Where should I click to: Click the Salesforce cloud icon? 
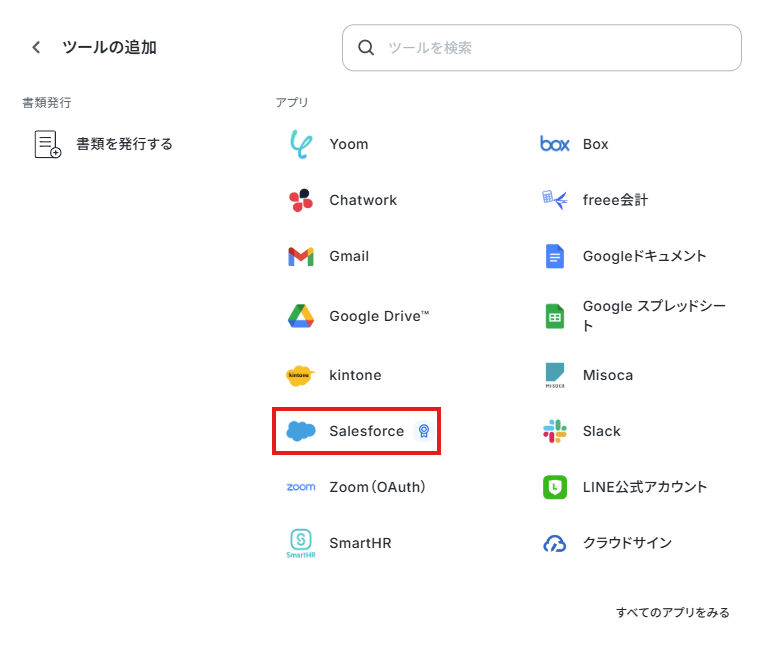pos(301,431)
